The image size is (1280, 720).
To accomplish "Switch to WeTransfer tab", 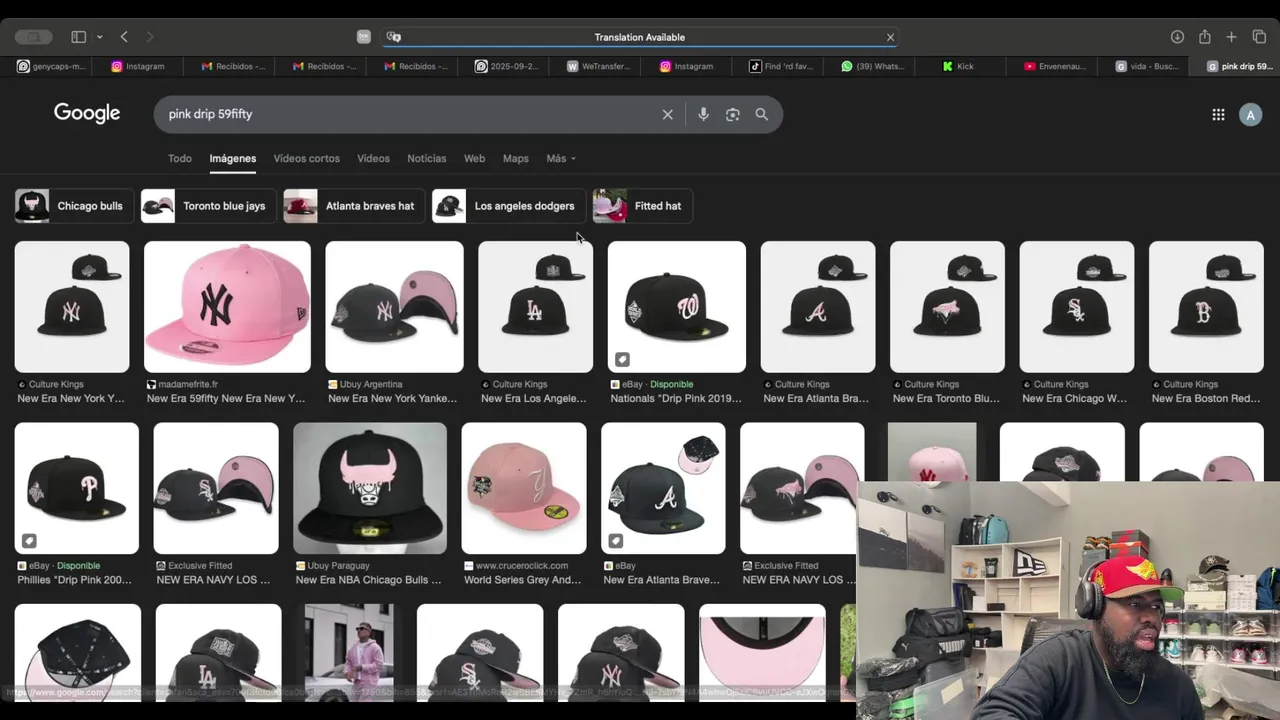I will [x=598, y=66].
